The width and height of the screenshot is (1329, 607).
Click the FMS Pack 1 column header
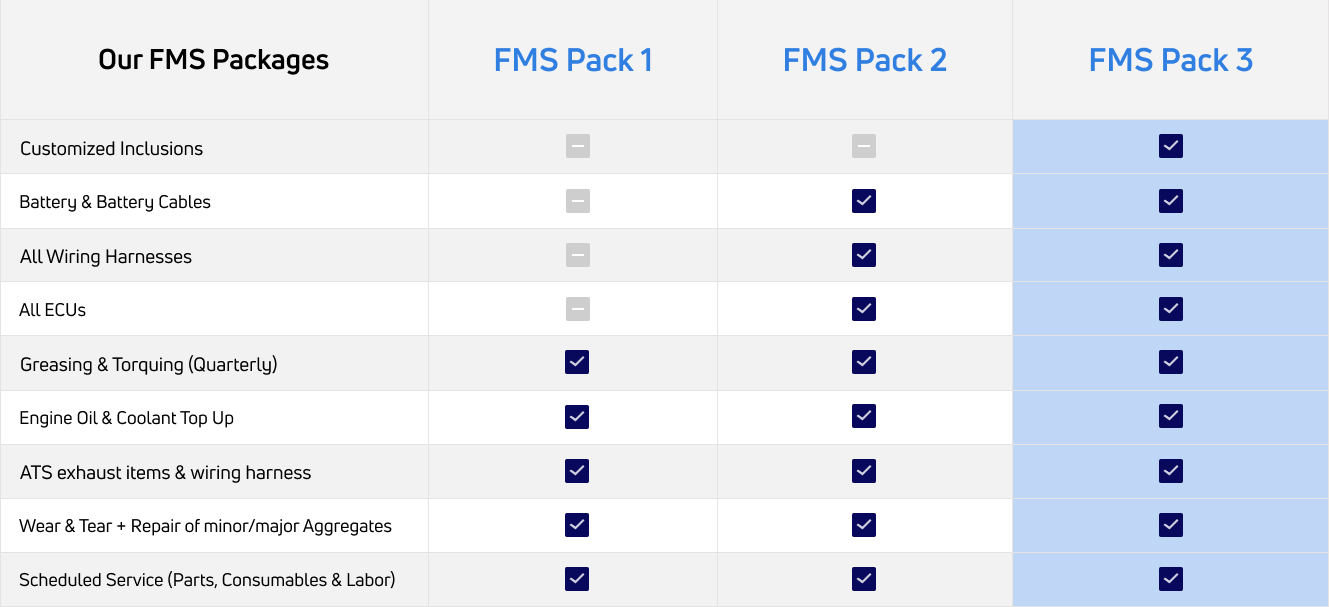click(x=573, y=60)
